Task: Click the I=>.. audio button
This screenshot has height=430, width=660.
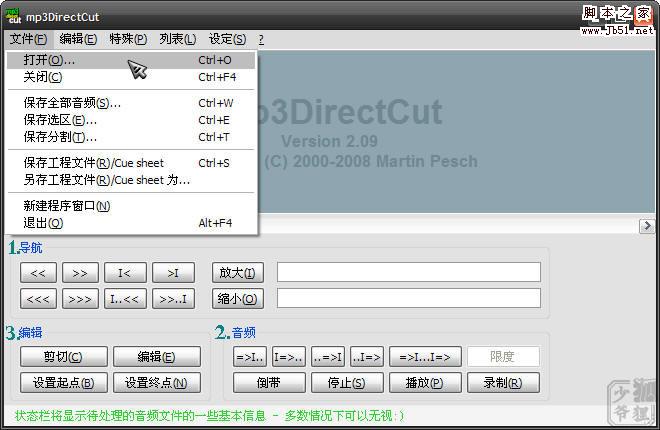Action: 289,357
